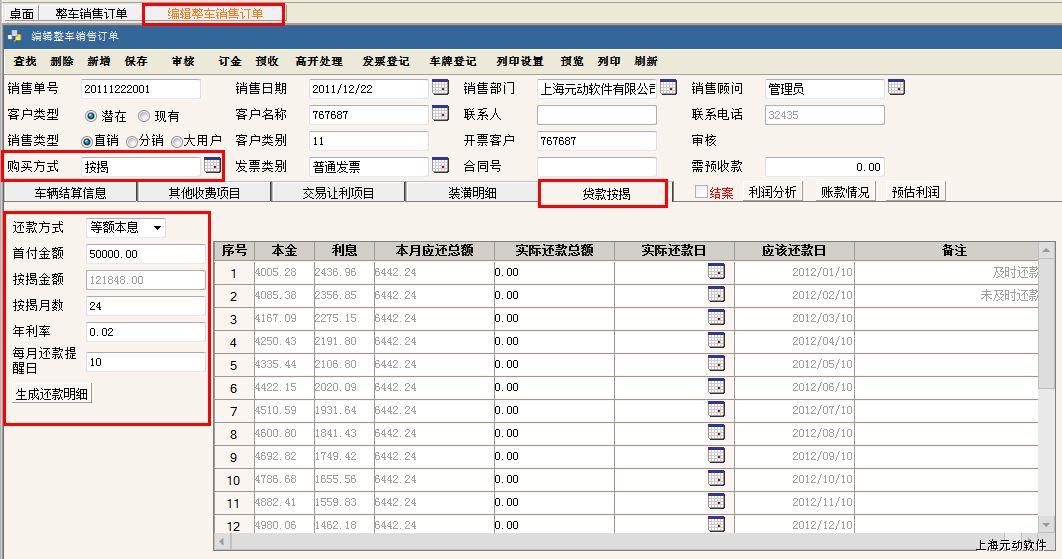Click 保存 in the toolbar
Screen dimensions: 1062x559
136,62
